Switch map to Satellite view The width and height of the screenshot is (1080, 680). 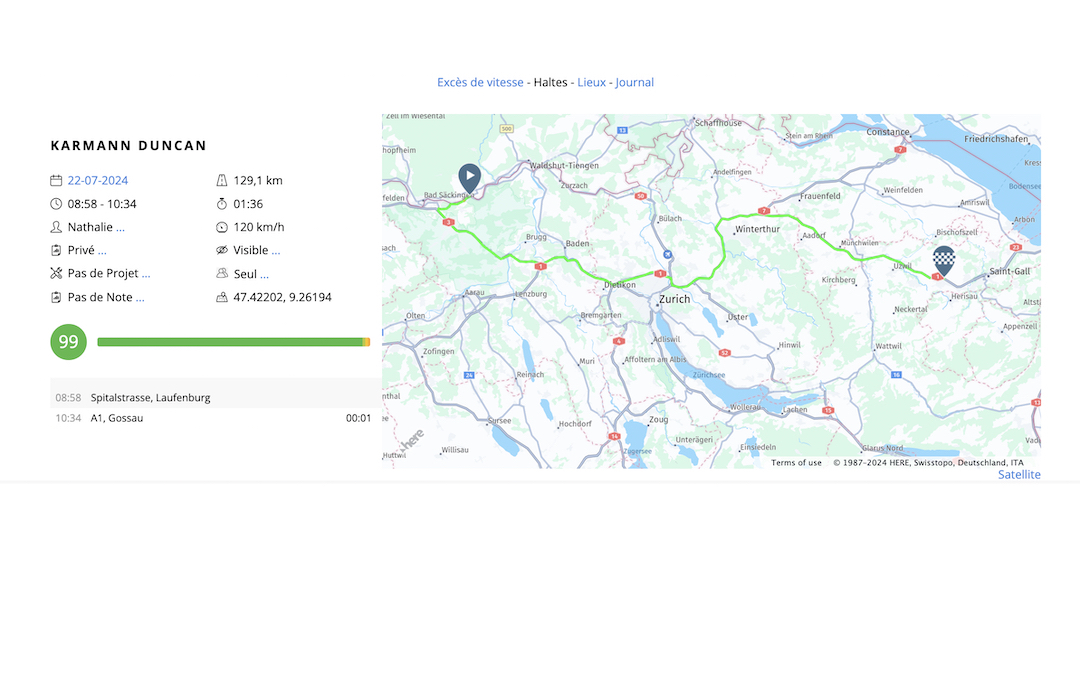(x=1019, y=475)
